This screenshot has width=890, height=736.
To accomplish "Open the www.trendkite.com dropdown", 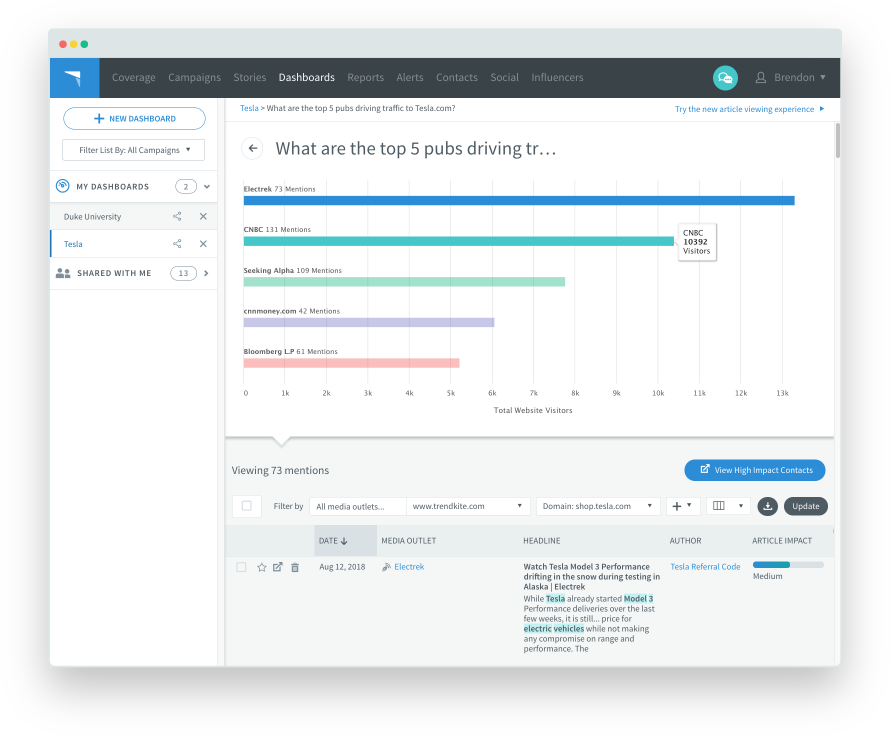I will coord(468,506).
